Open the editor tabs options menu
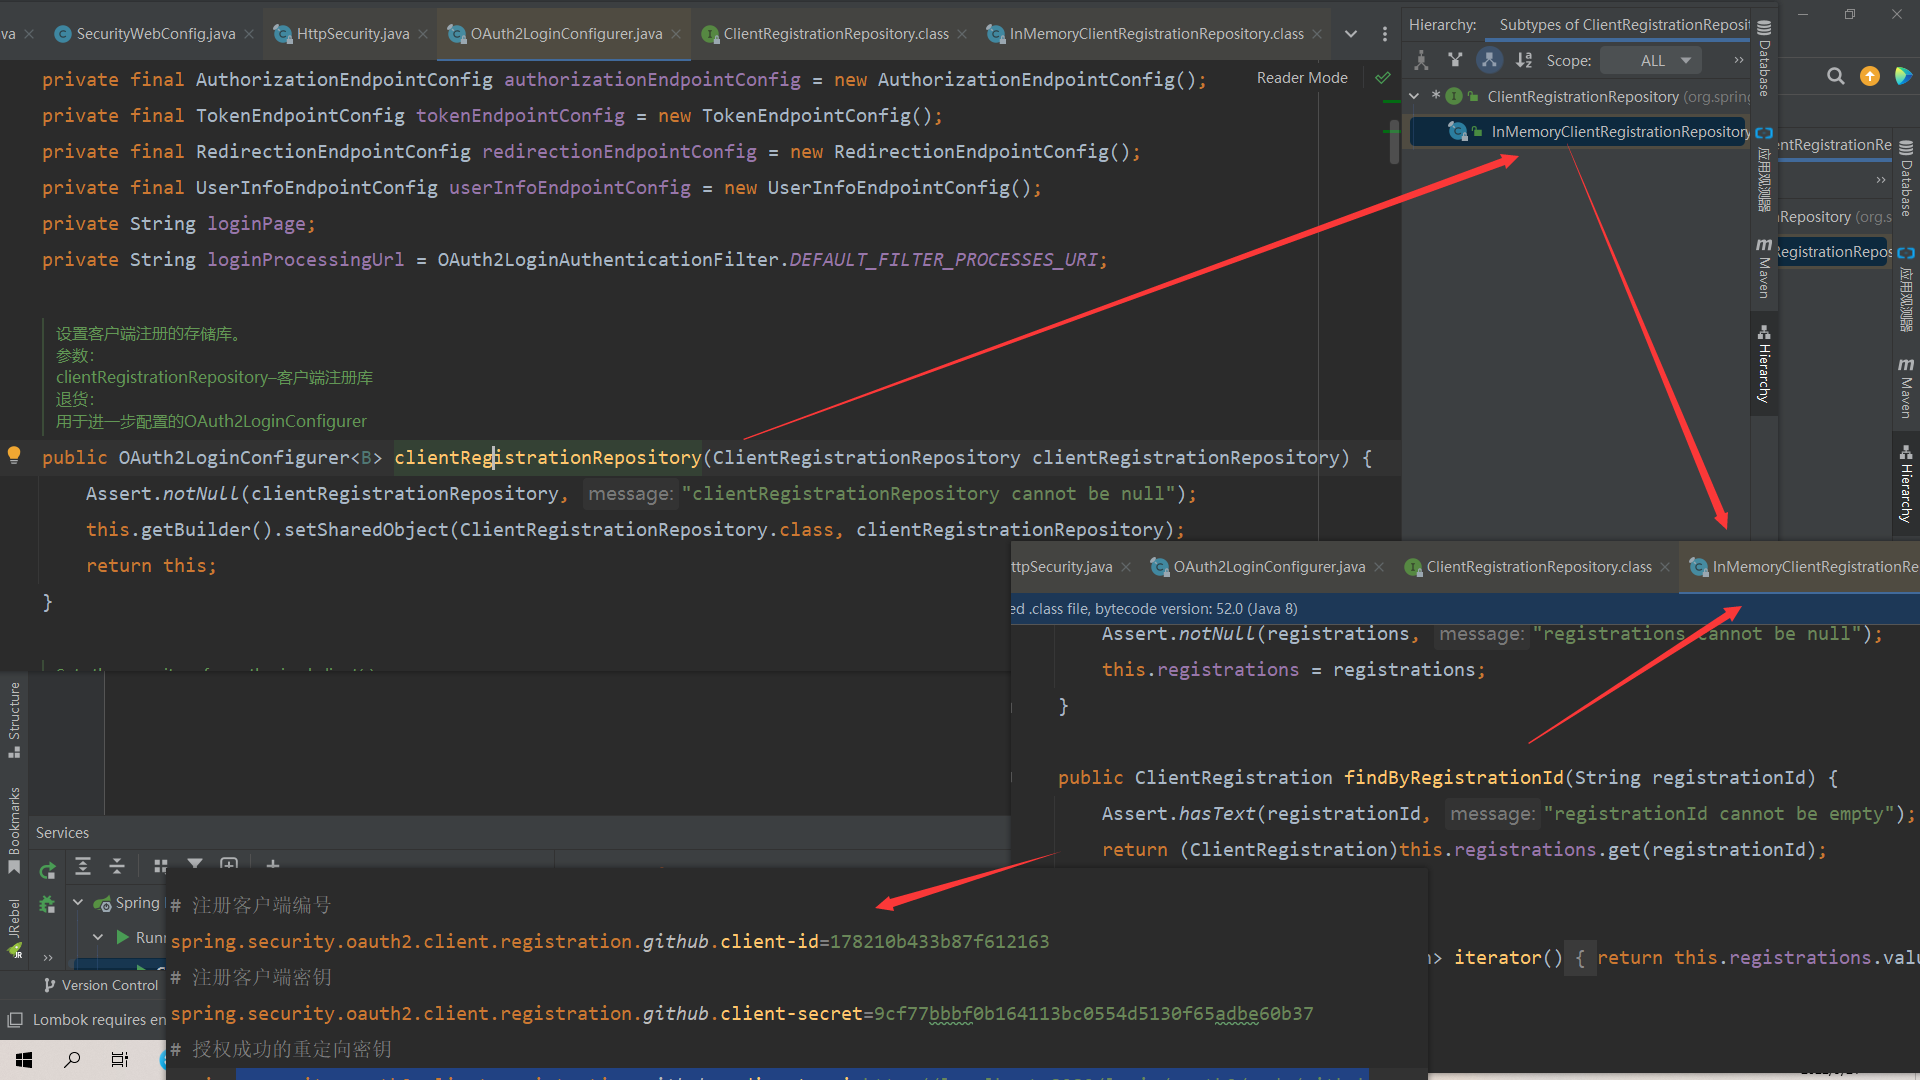 pyautogui.click(x=1385, y=34)
